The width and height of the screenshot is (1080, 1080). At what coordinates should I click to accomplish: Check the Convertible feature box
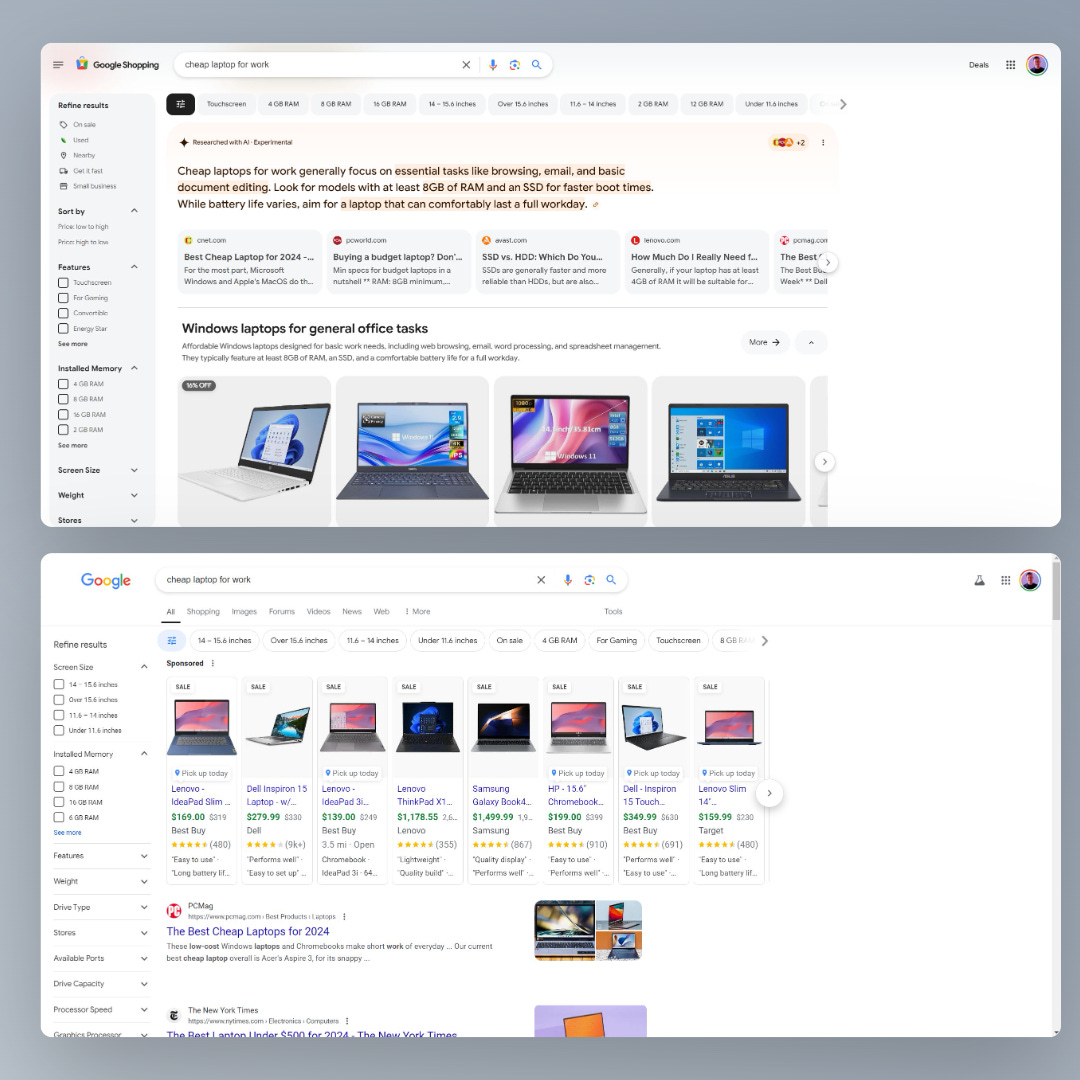click(x=63, y=313)
